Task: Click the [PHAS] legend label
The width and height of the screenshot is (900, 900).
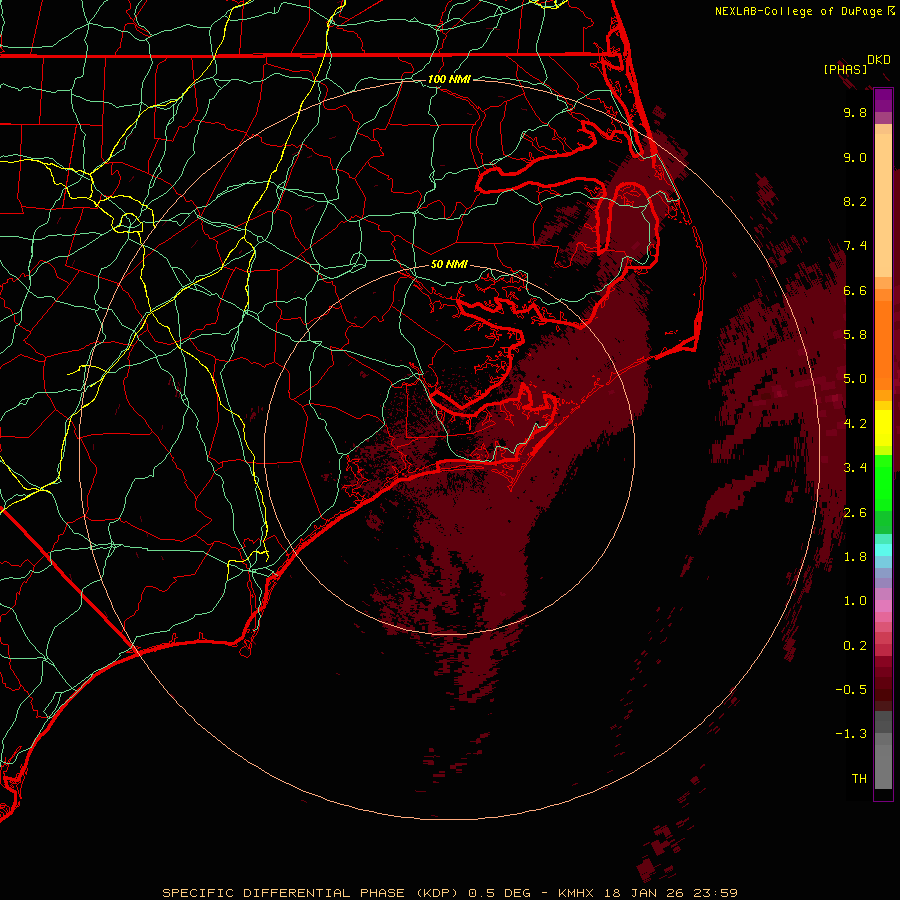Action: [845, 69]
